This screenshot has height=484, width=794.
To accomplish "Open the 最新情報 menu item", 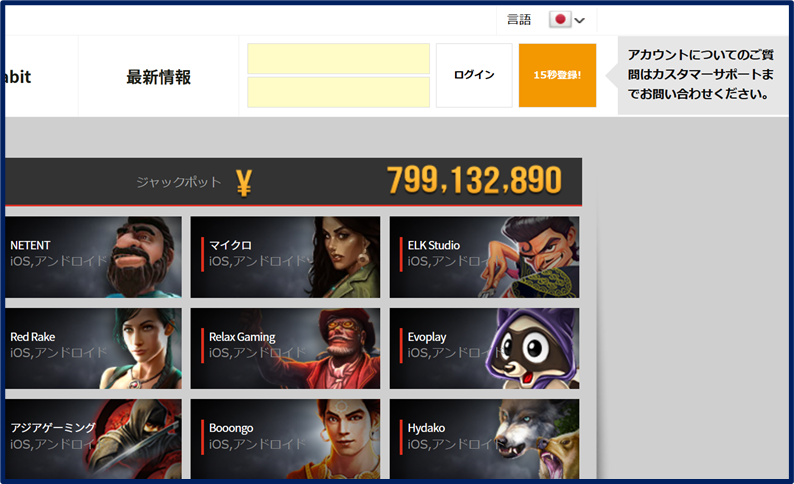I will click(x=158, y=77).
